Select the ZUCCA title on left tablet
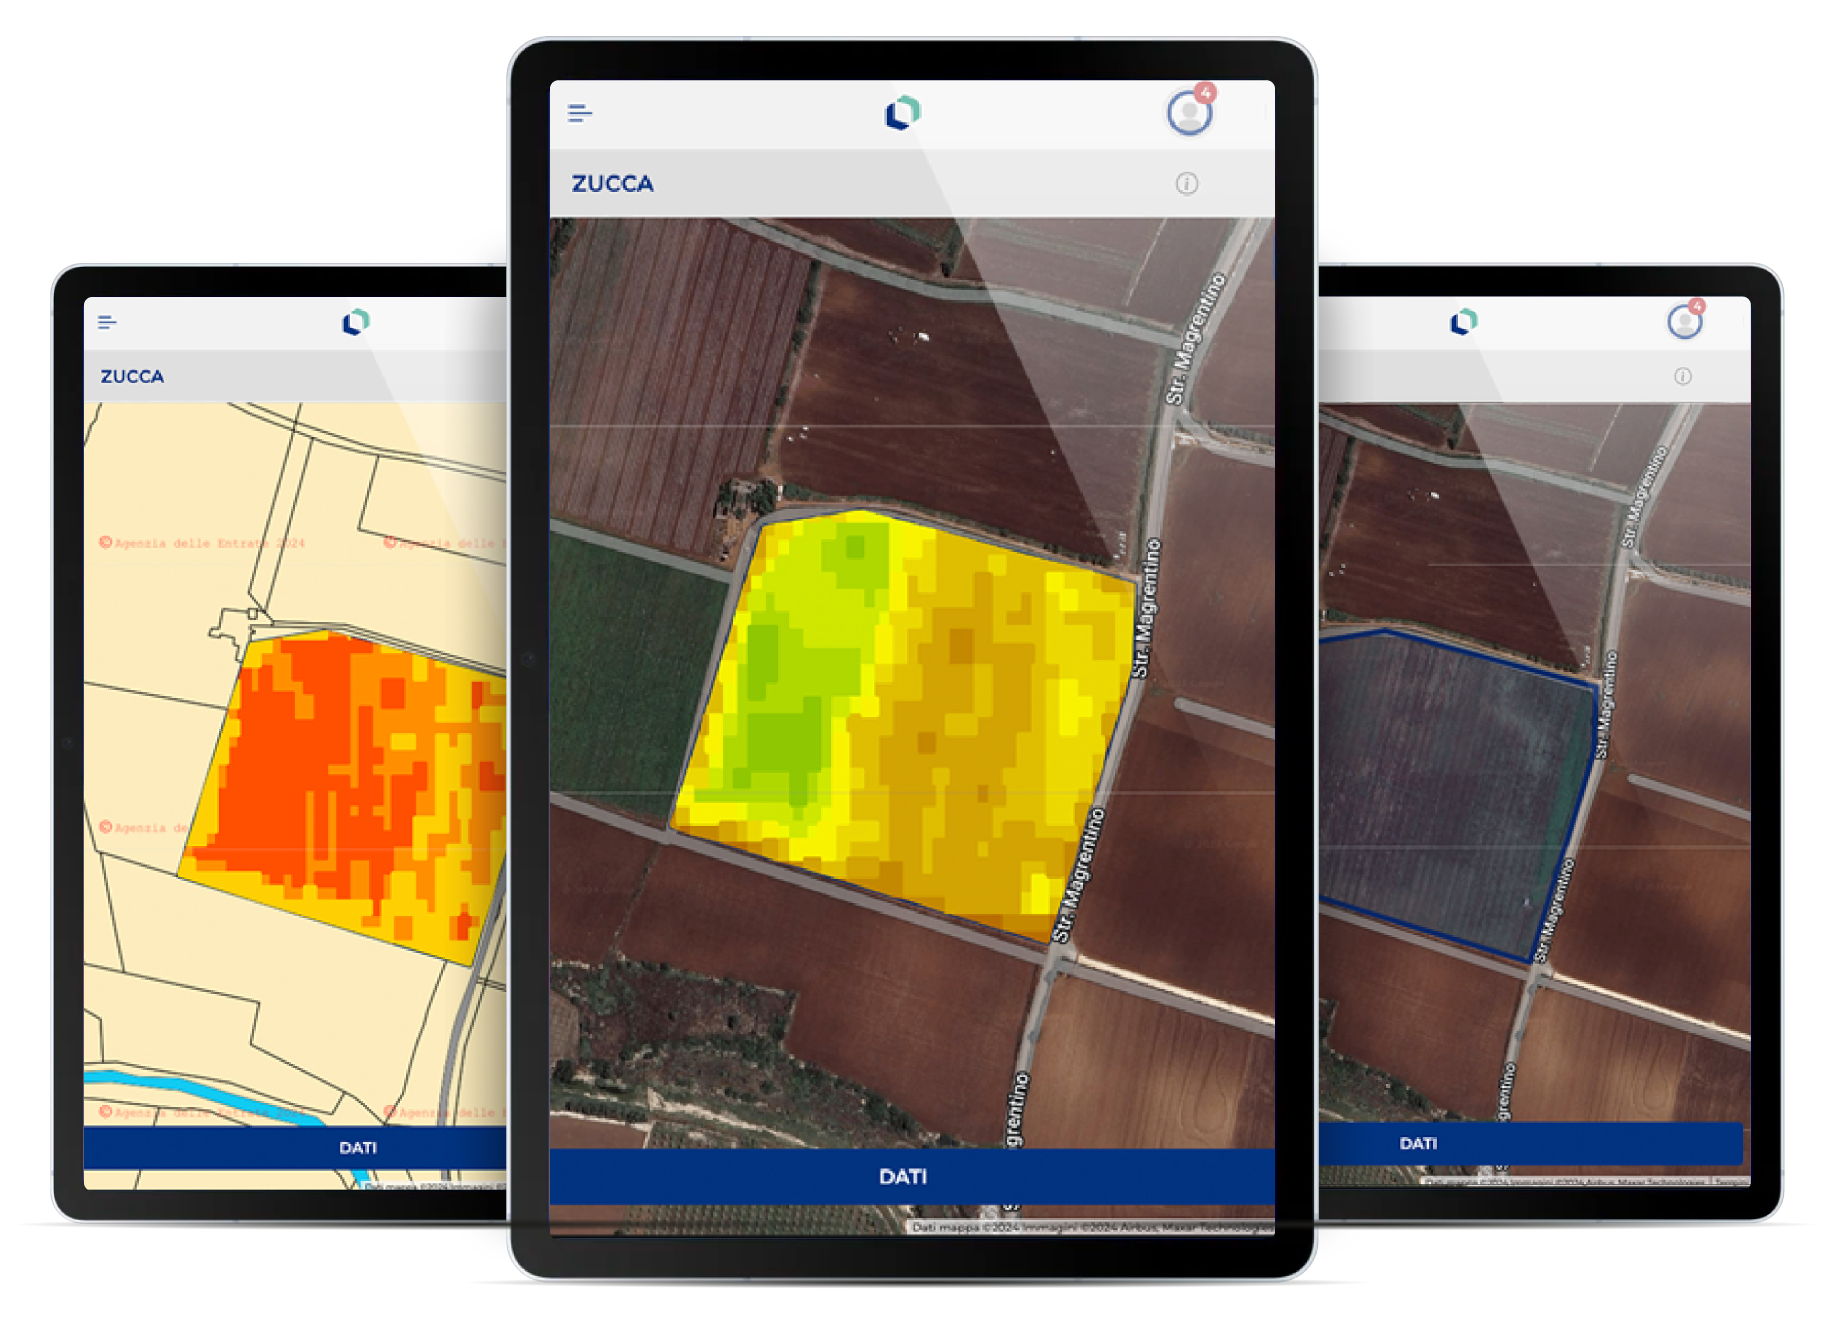 tap(132, 377)
